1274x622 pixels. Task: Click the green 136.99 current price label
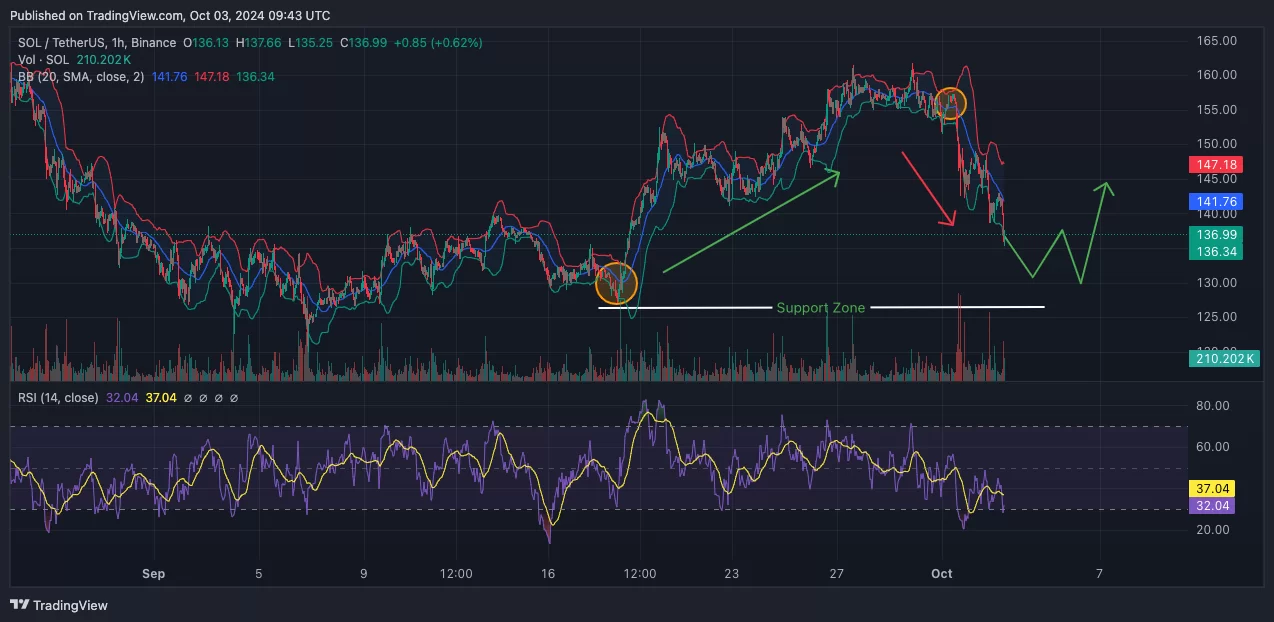click(1215, 234)
